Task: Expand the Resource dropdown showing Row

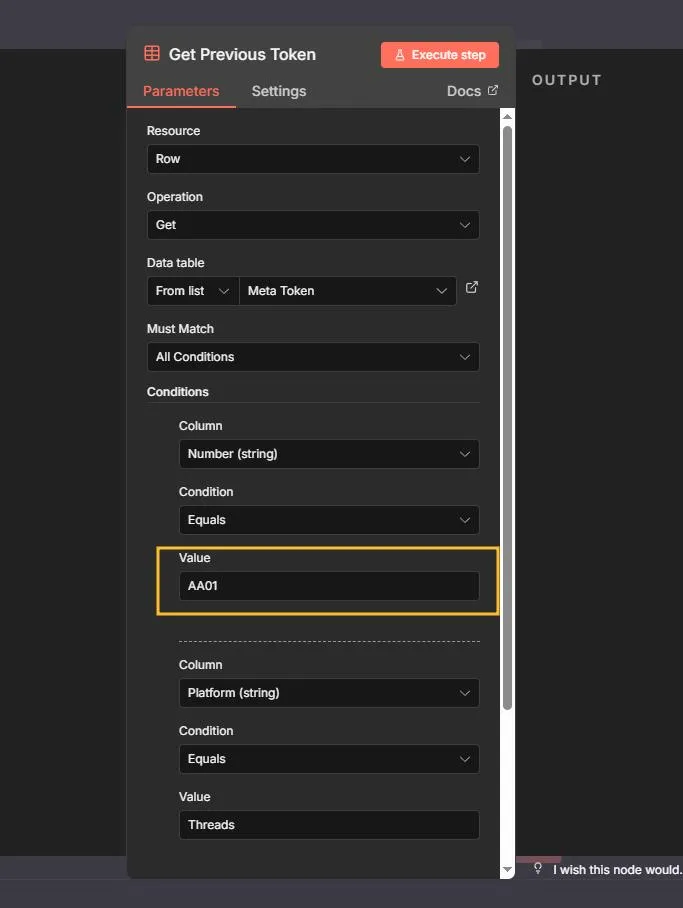Action: (312, 159)
